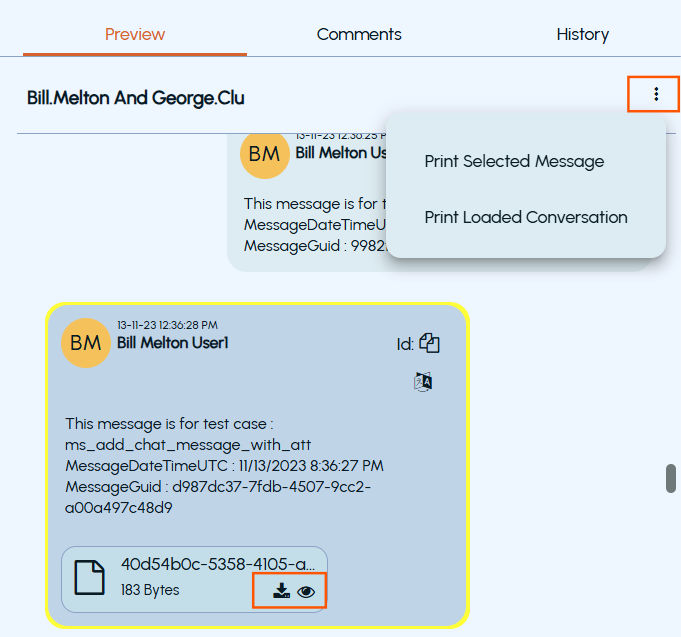The width and height of the screenshot is (681, 637).
Task: Select the highlighted Bill Melton User1 message
Action: coord(257,465)
